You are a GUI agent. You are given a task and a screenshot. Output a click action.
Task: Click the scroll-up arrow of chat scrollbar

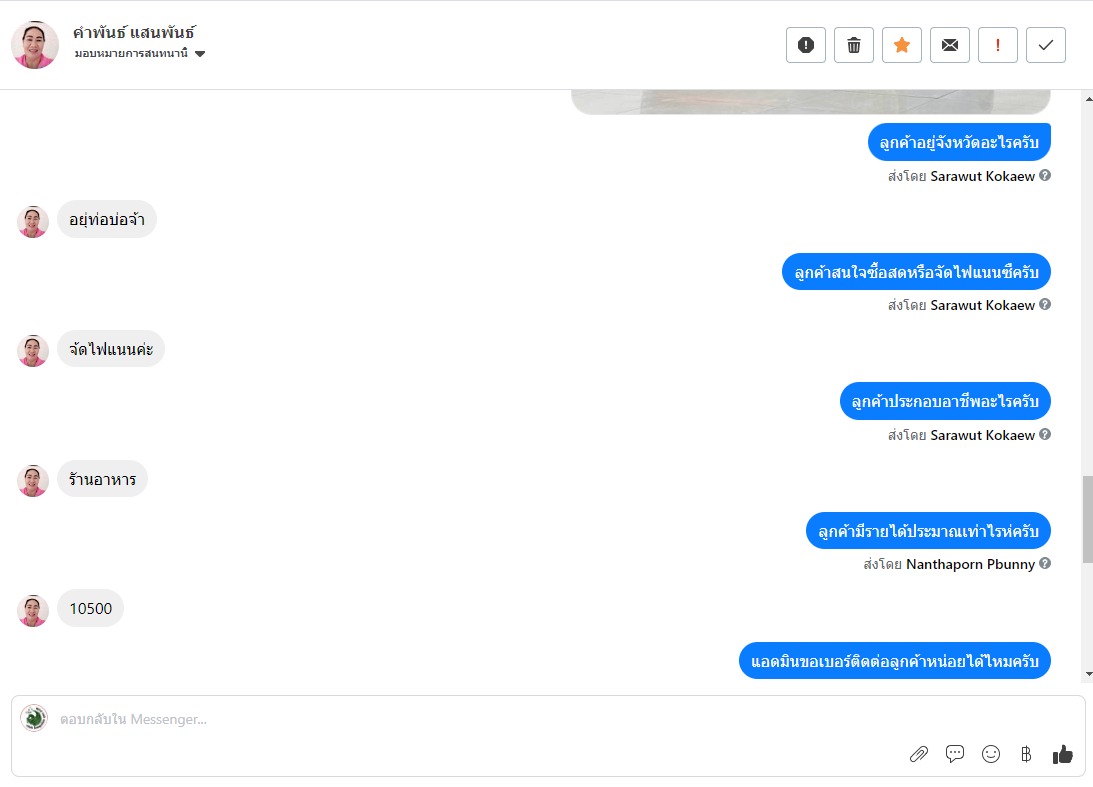[1088, 99]
